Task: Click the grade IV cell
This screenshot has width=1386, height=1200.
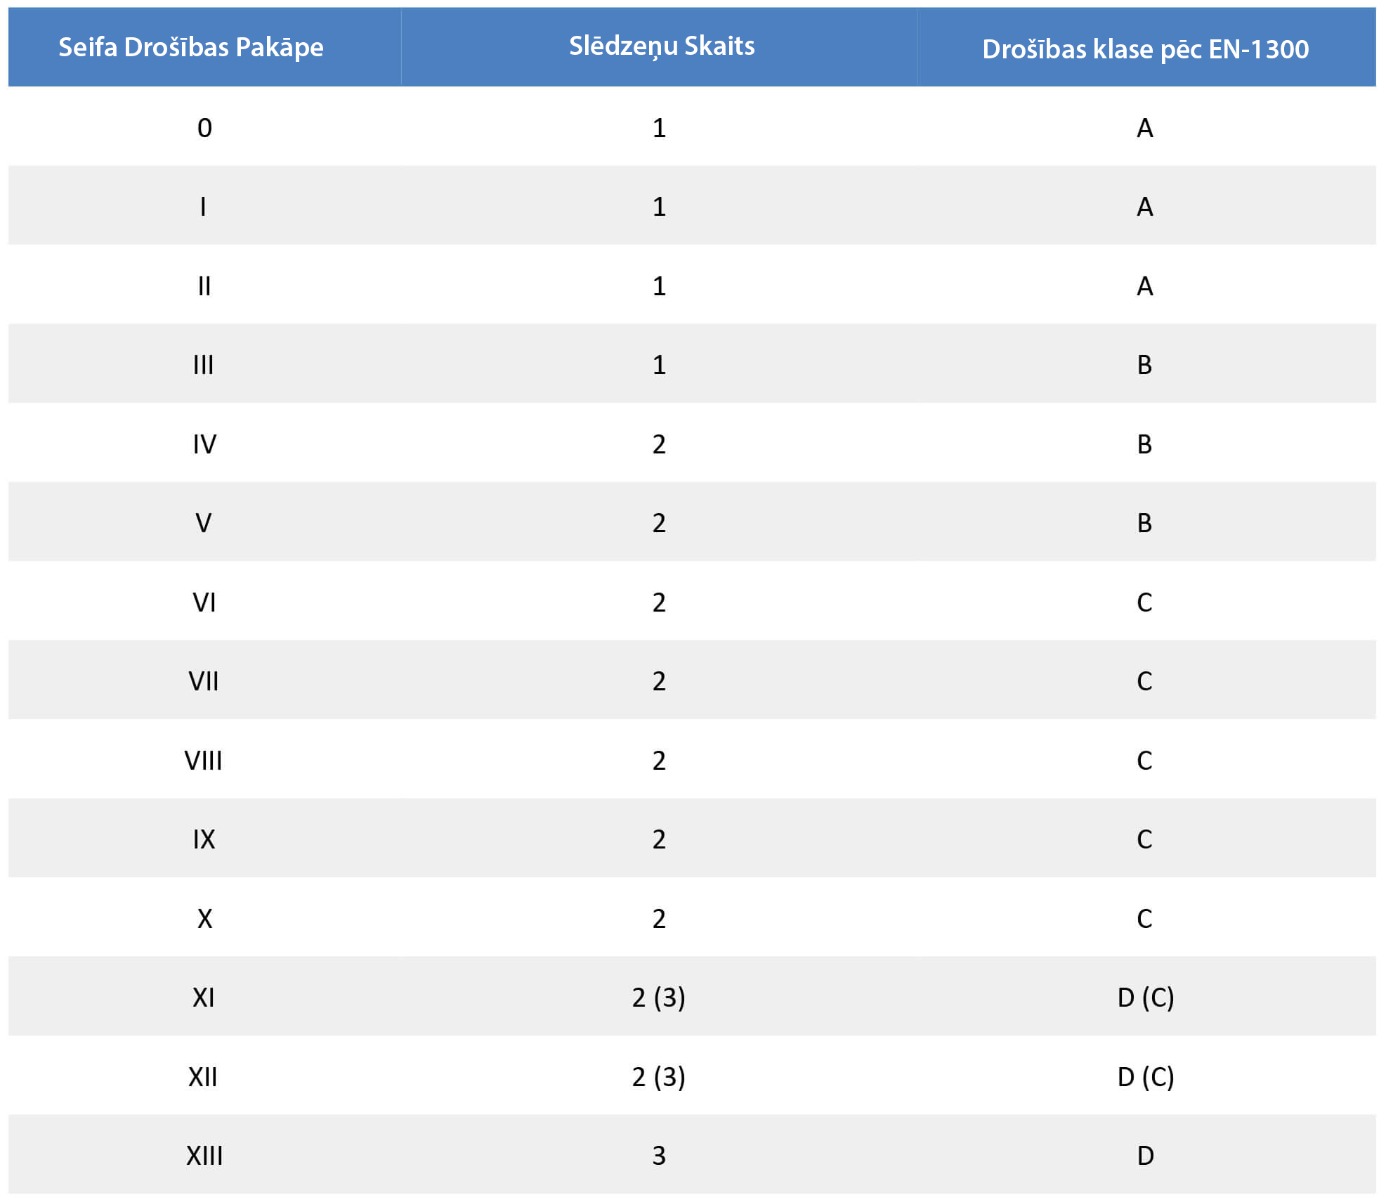Action: click(204, 444)
